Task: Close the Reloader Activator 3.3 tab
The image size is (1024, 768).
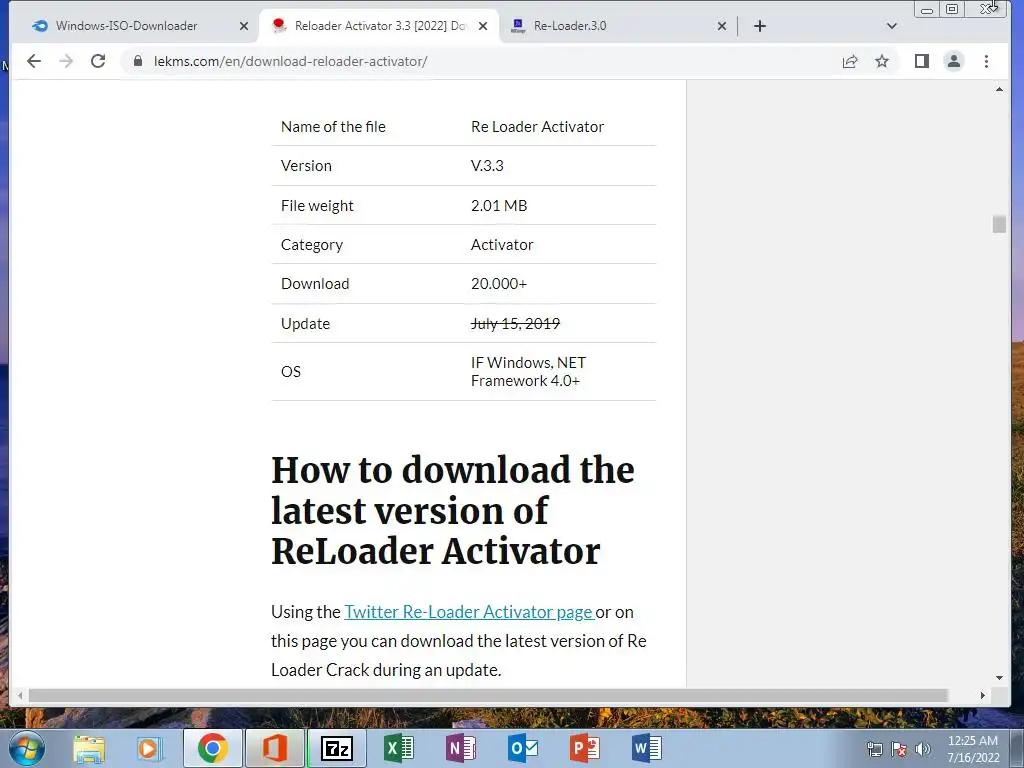Action: click(x=483, y=26)
